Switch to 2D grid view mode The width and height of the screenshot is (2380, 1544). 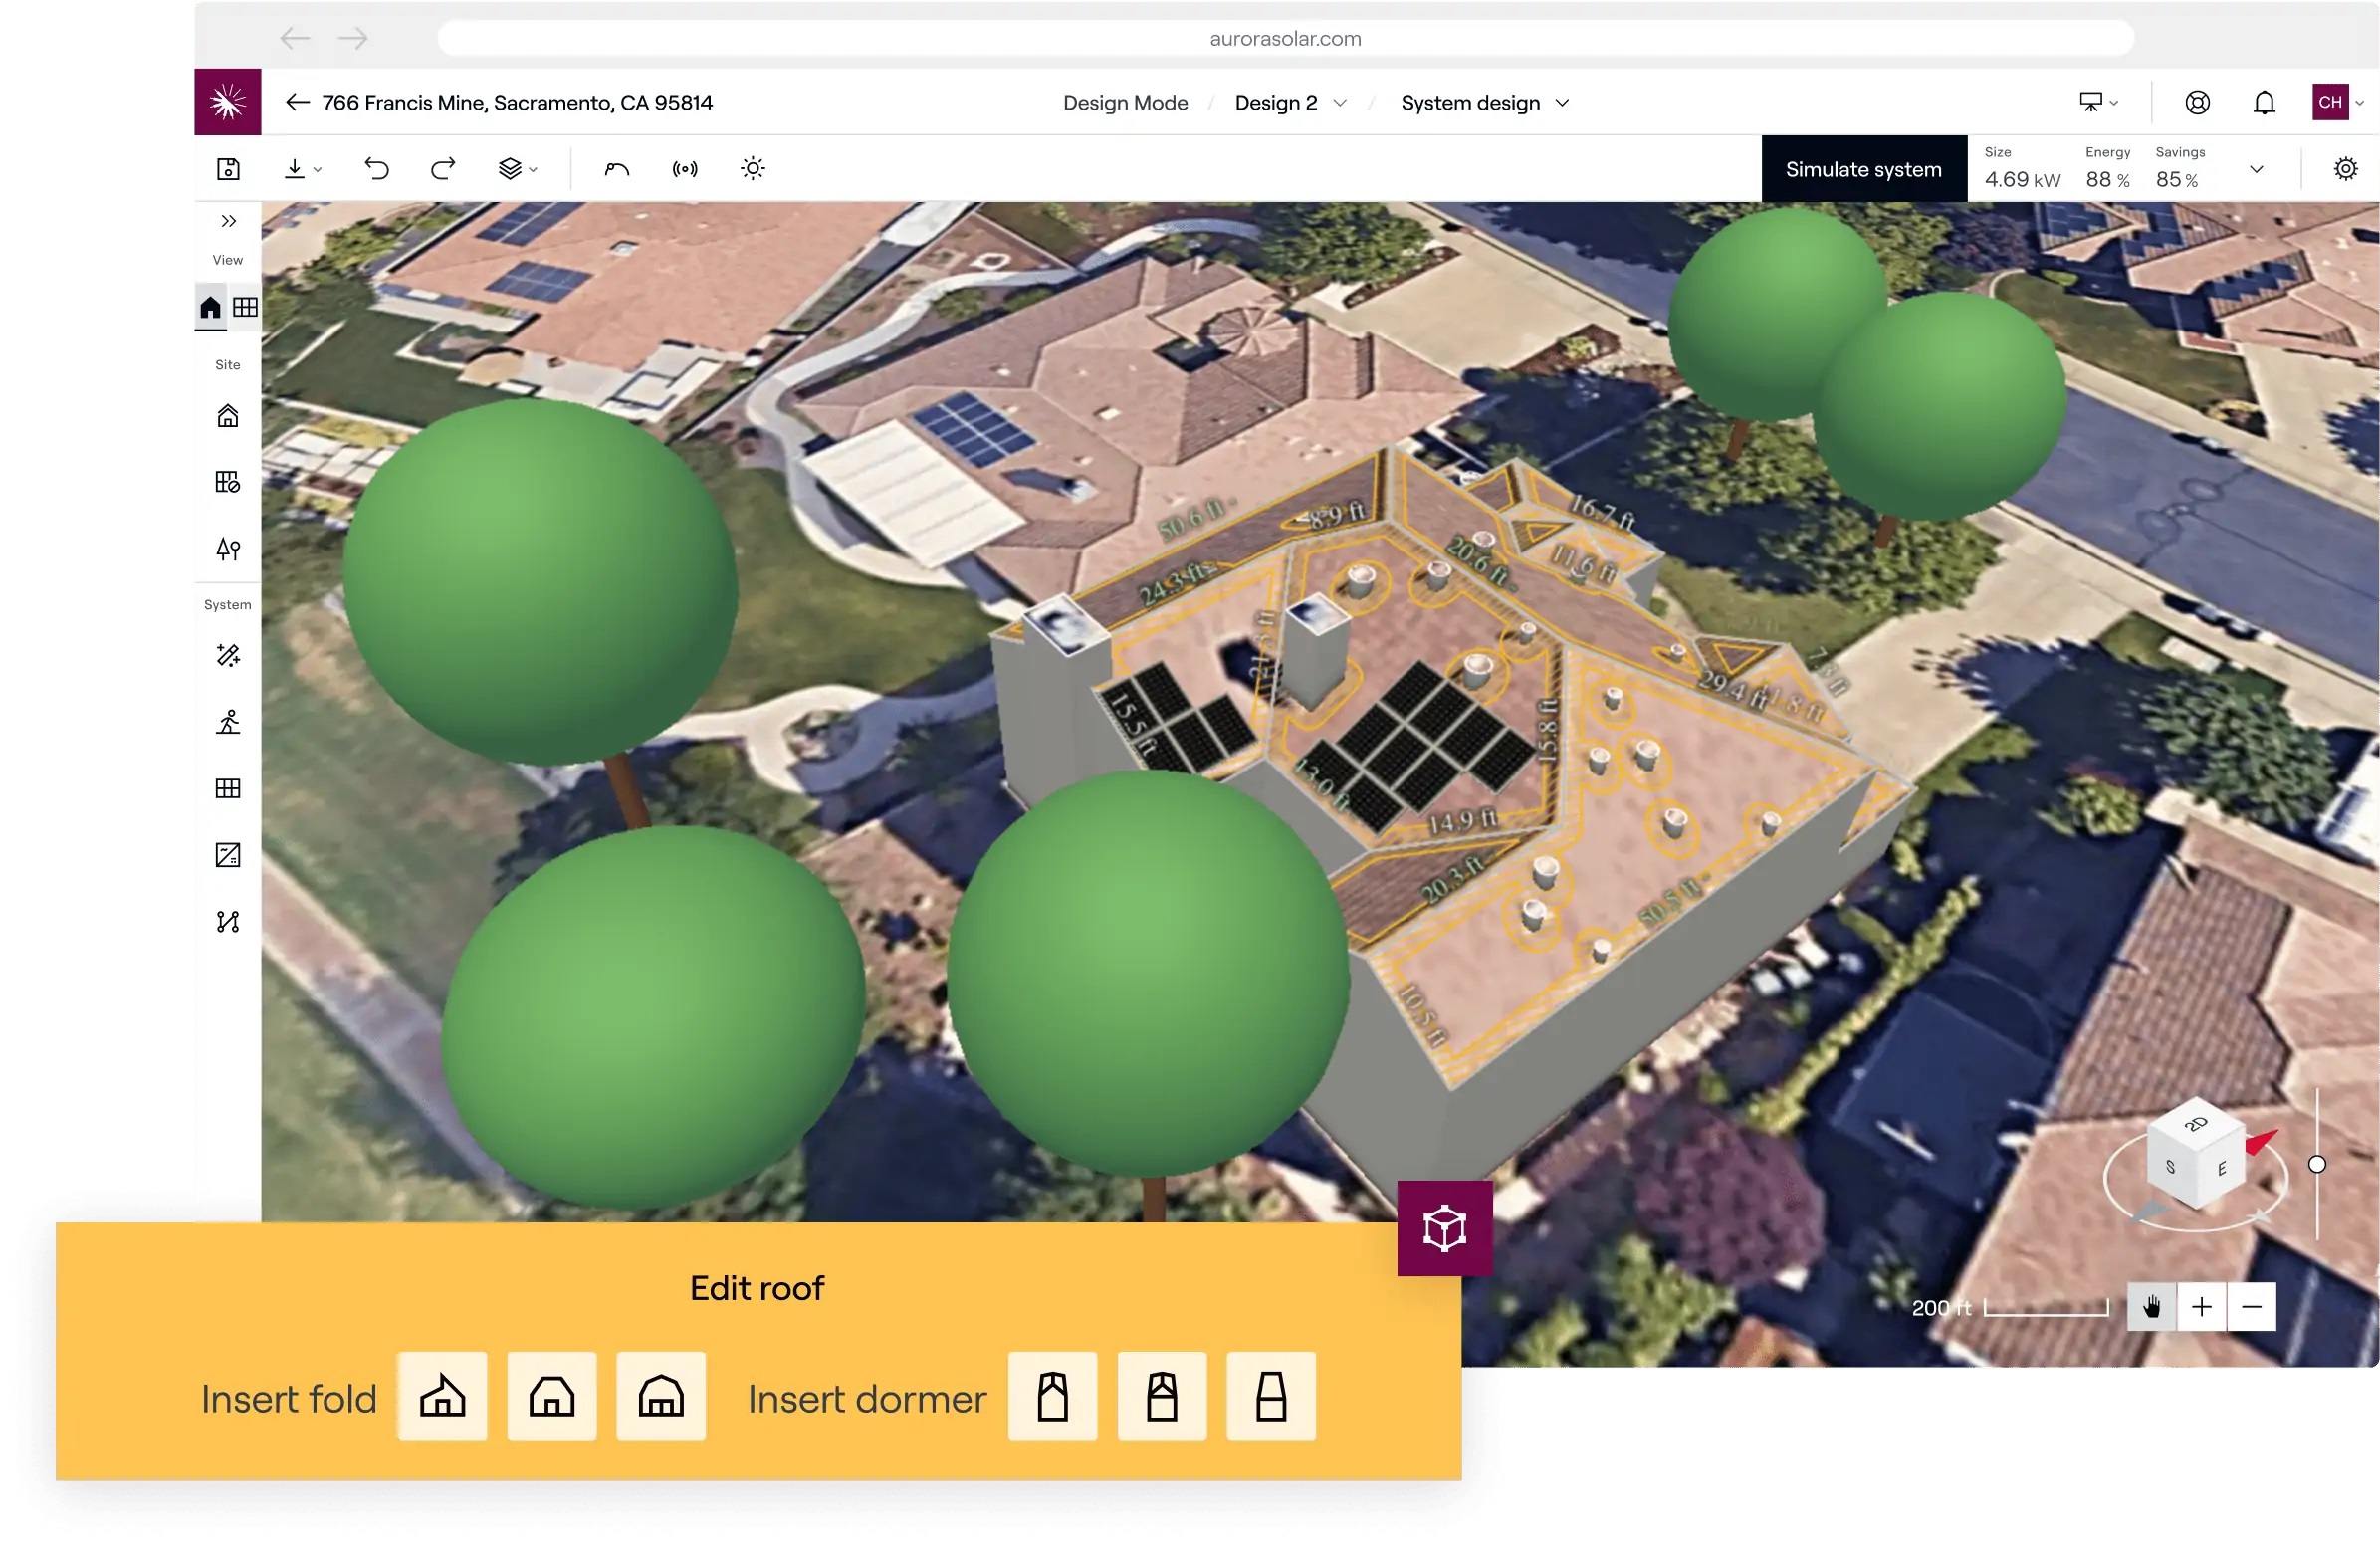coord(246,307)
